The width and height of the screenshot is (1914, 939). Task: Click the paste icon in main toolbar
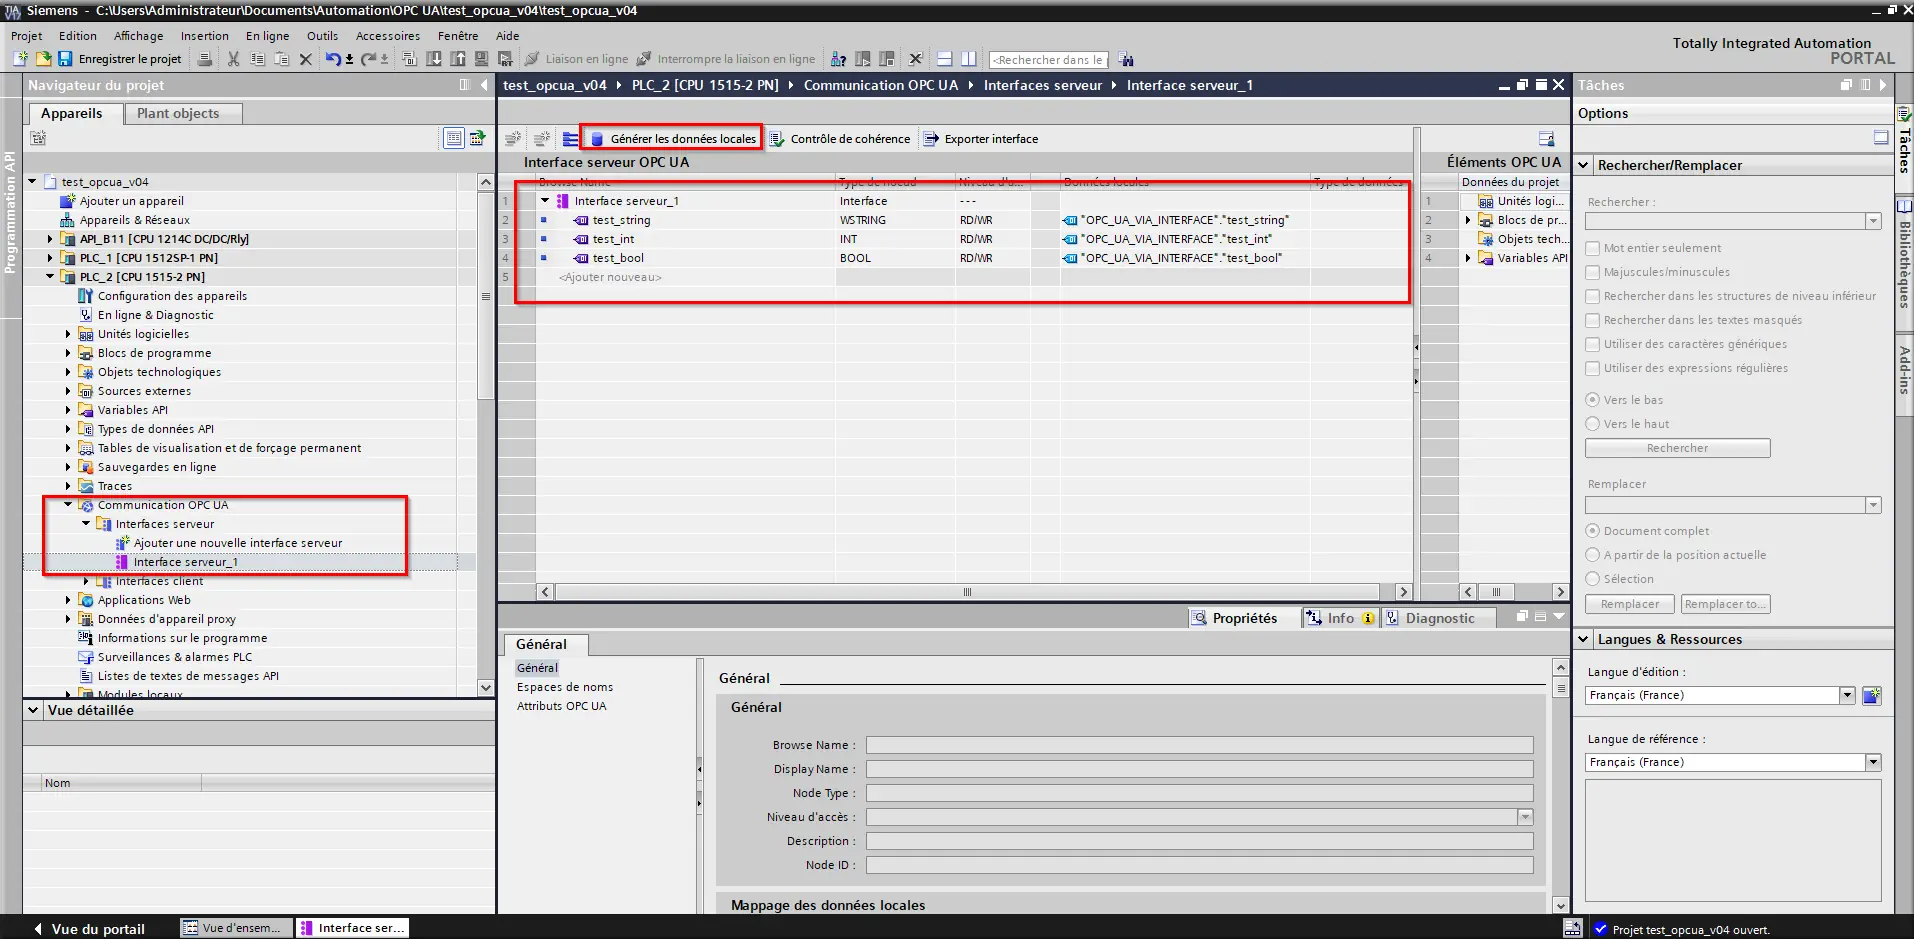(x=281, y=59)
